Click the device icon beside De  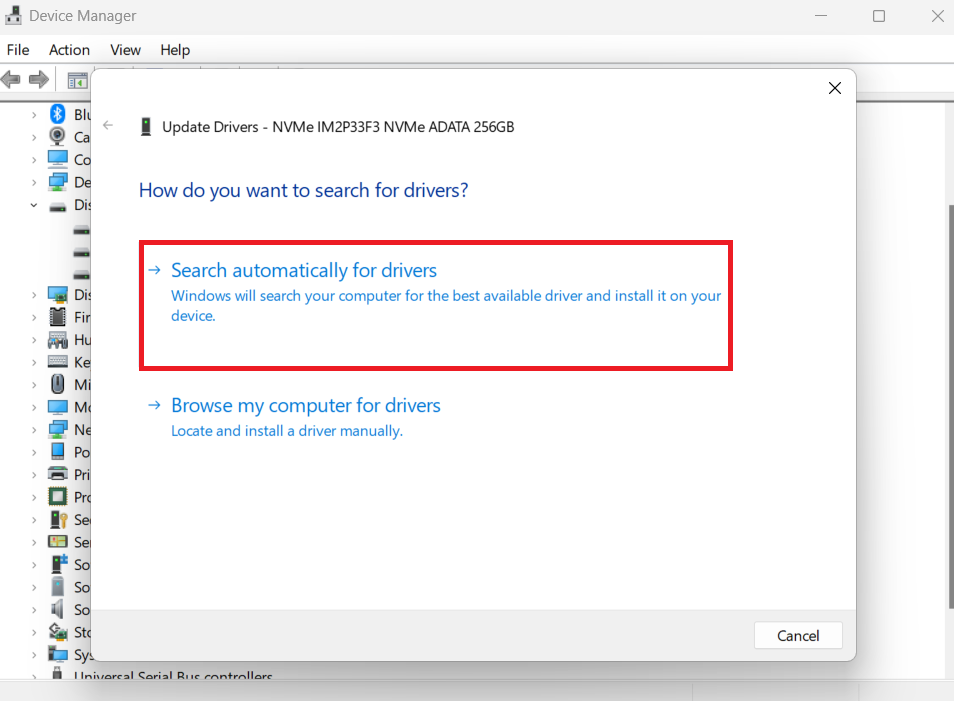[x=58, y=182]
